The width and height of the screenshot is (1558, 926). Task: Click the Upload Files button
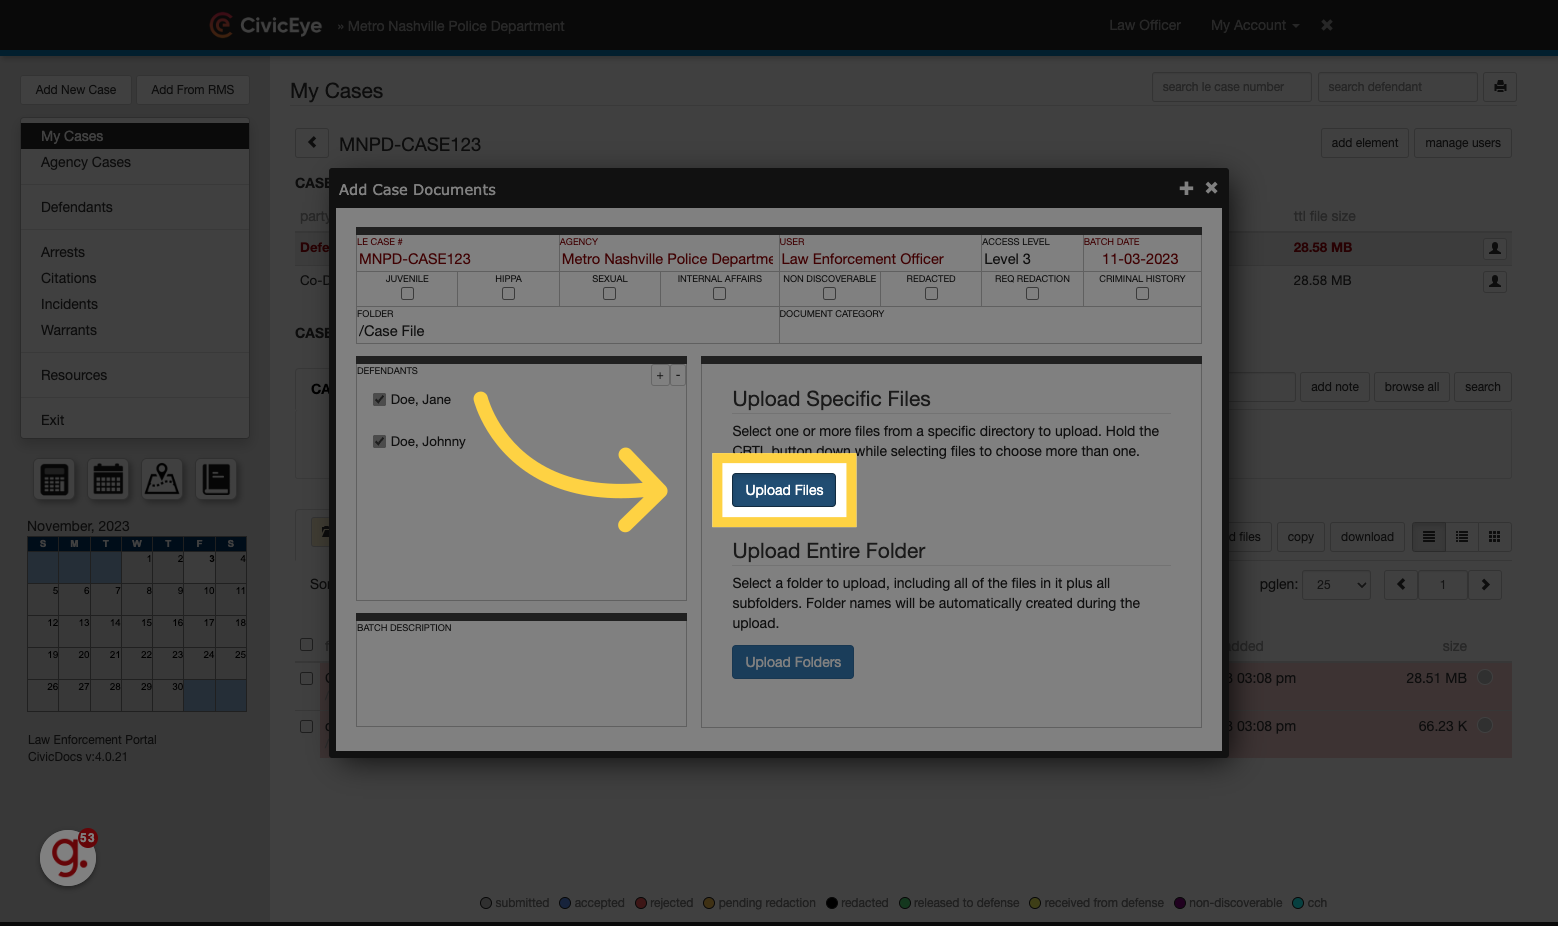[x=784, y=490]
